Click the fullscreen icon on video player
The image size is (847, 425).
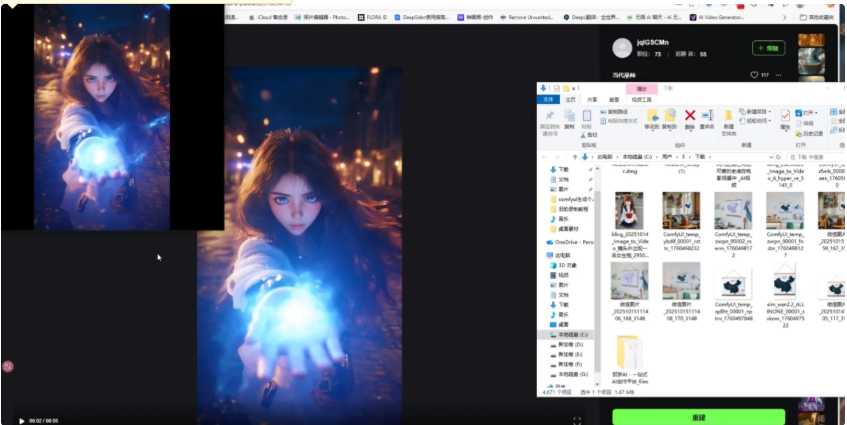[x=577, y=420]
